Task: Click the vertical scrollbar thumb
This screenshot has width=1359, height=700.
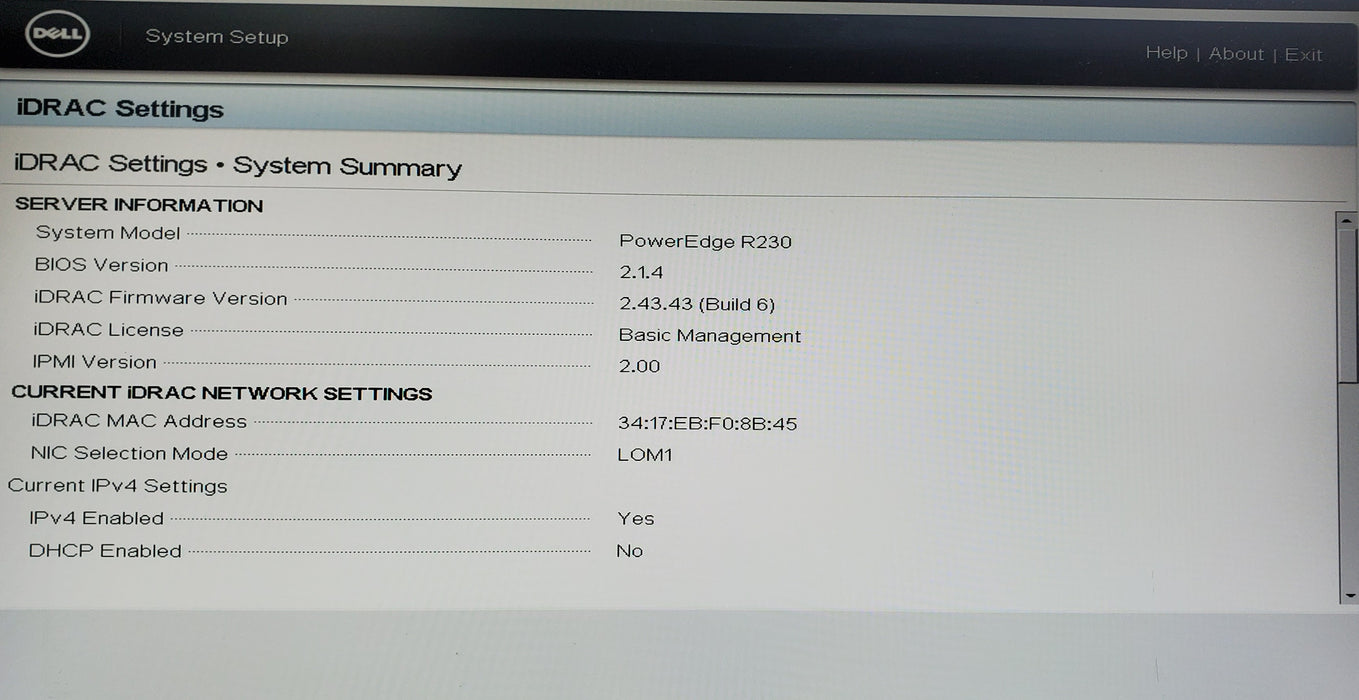Action: point(1347,305)
